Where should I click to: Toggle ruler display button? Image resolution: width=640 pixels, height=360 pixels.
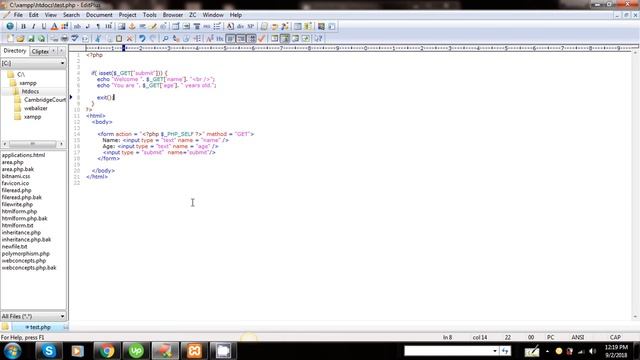coord(252,38)
